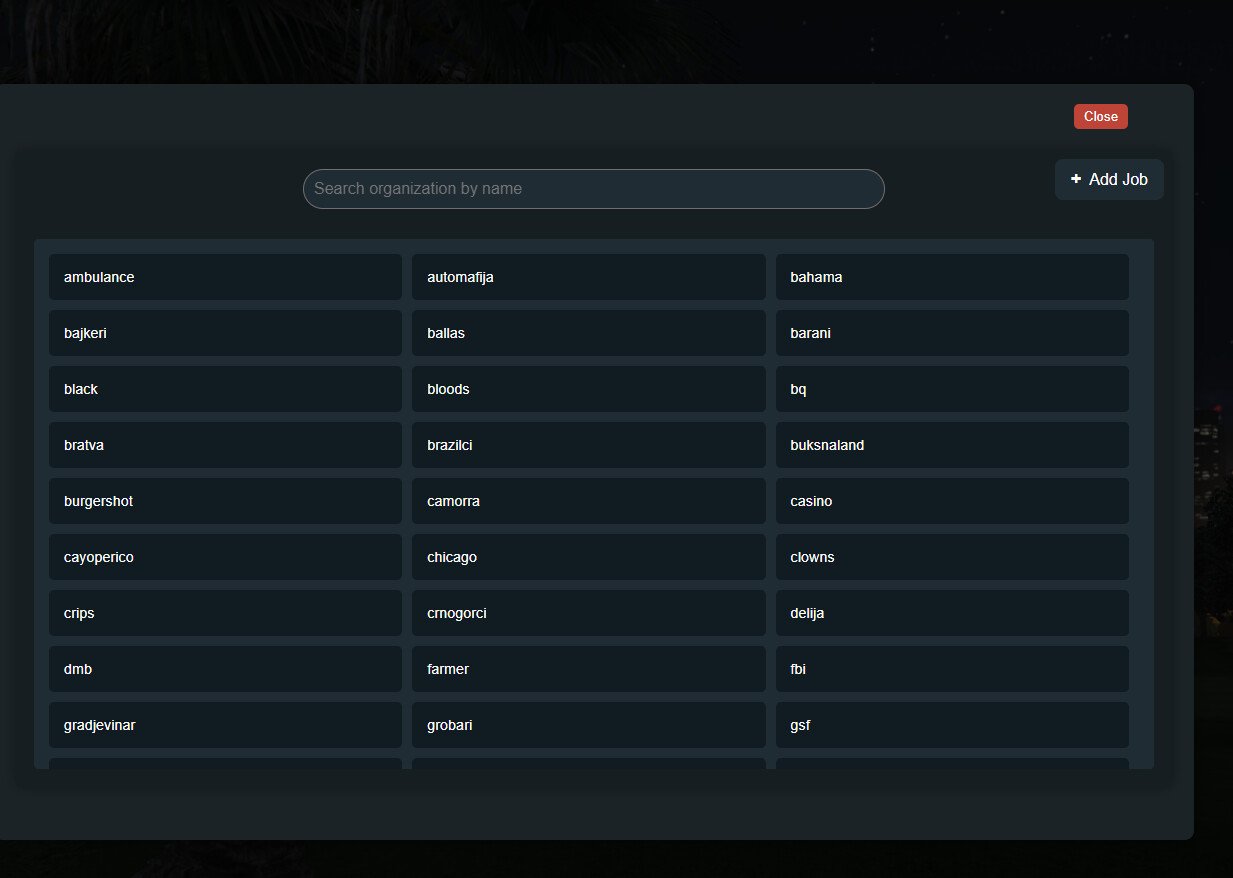Image resolution: width=1233 pixels, height=878 pixels.
Task: Select the gsf organization card
Action: [x=952, y=725]
